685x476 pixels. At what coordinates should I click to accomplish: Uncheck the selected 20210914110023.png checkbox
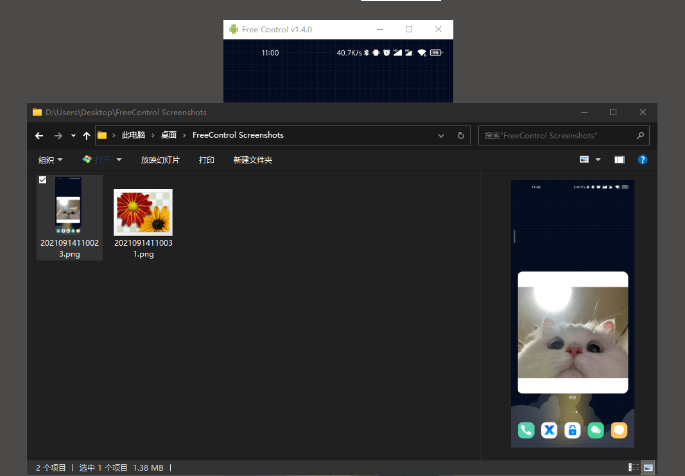pyautogui.click(x=42, y=180)
